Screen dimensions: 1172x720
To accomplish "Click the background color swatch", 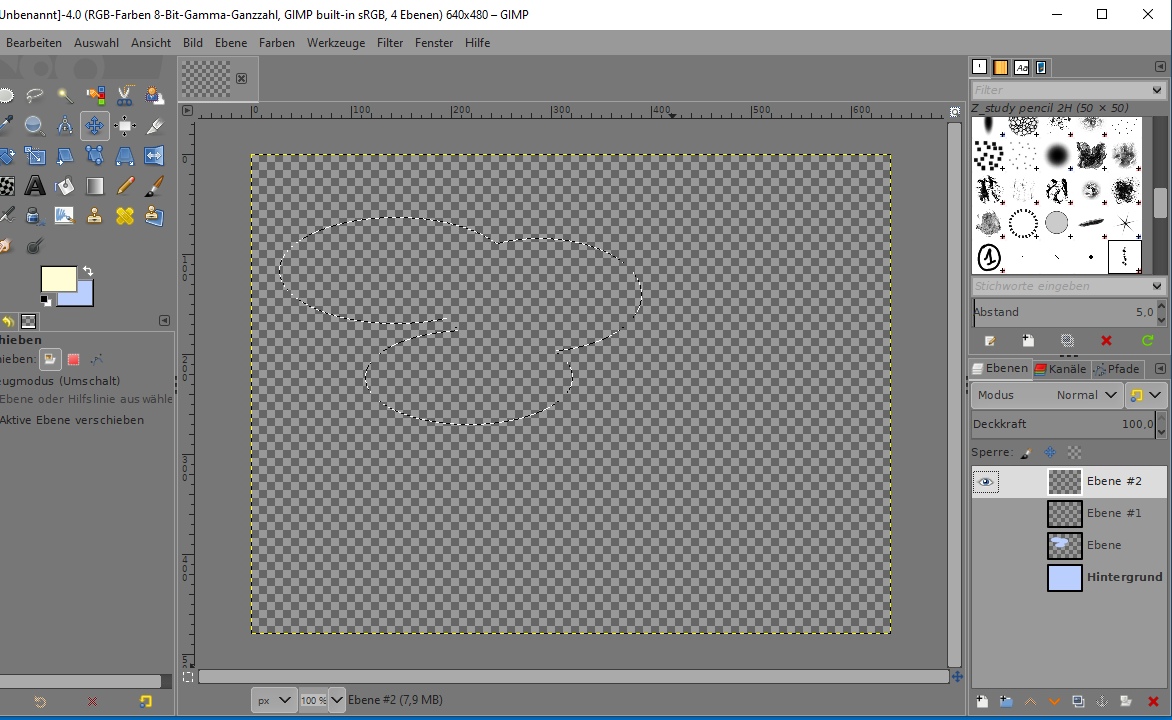I will [x=84, y=298].
